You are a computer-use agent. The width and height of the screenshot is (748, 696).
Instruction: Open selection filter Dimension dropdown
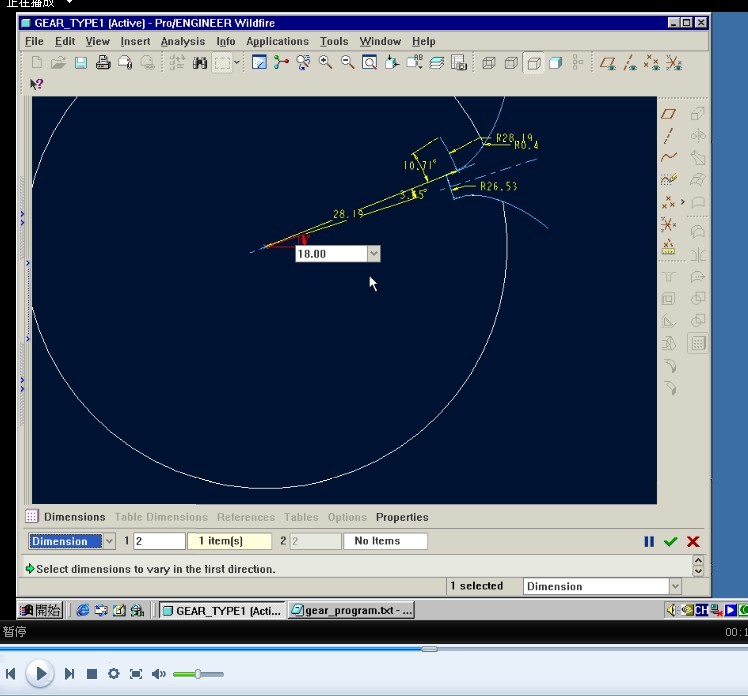click(675, 586)
